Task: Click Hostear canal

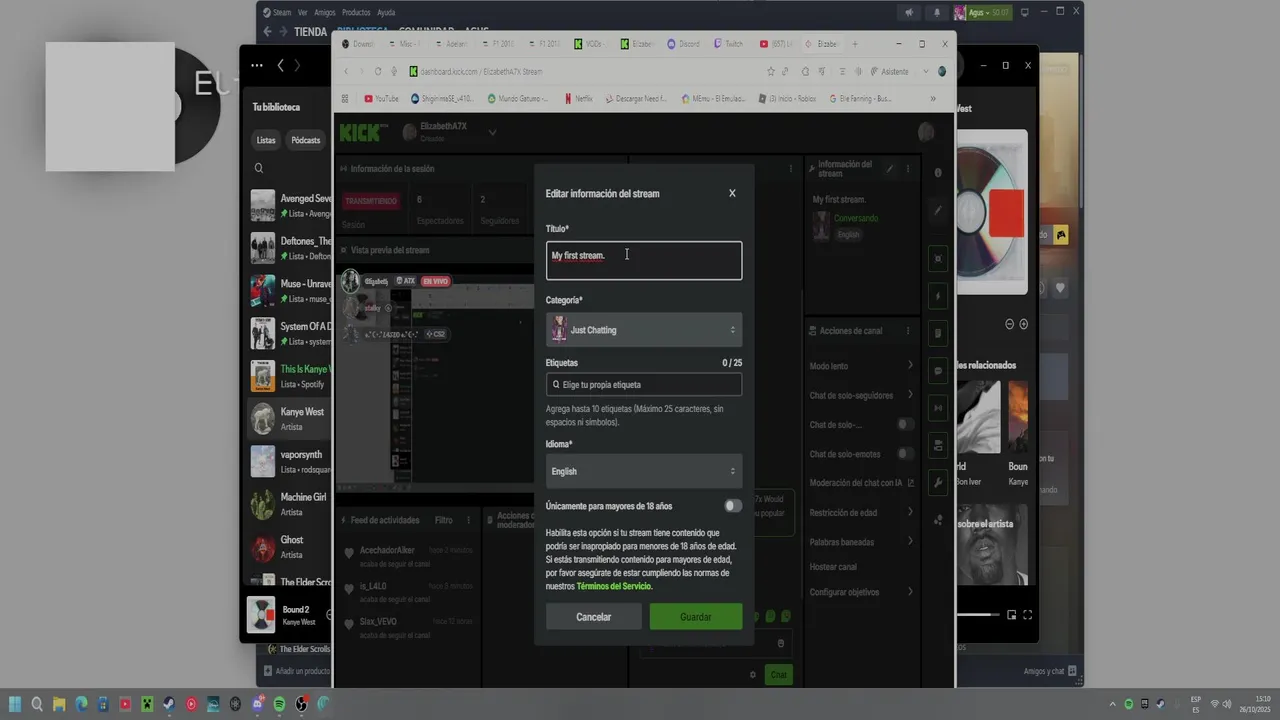Action: click(x=833, y=567)
